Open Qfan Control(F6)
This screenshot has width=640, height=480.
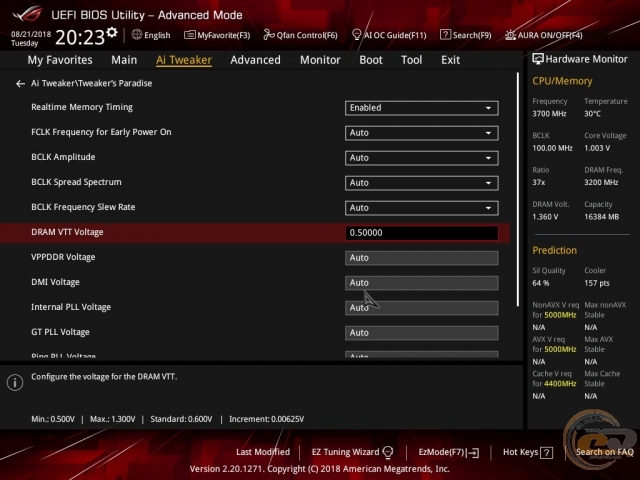(x=300, y=35)
